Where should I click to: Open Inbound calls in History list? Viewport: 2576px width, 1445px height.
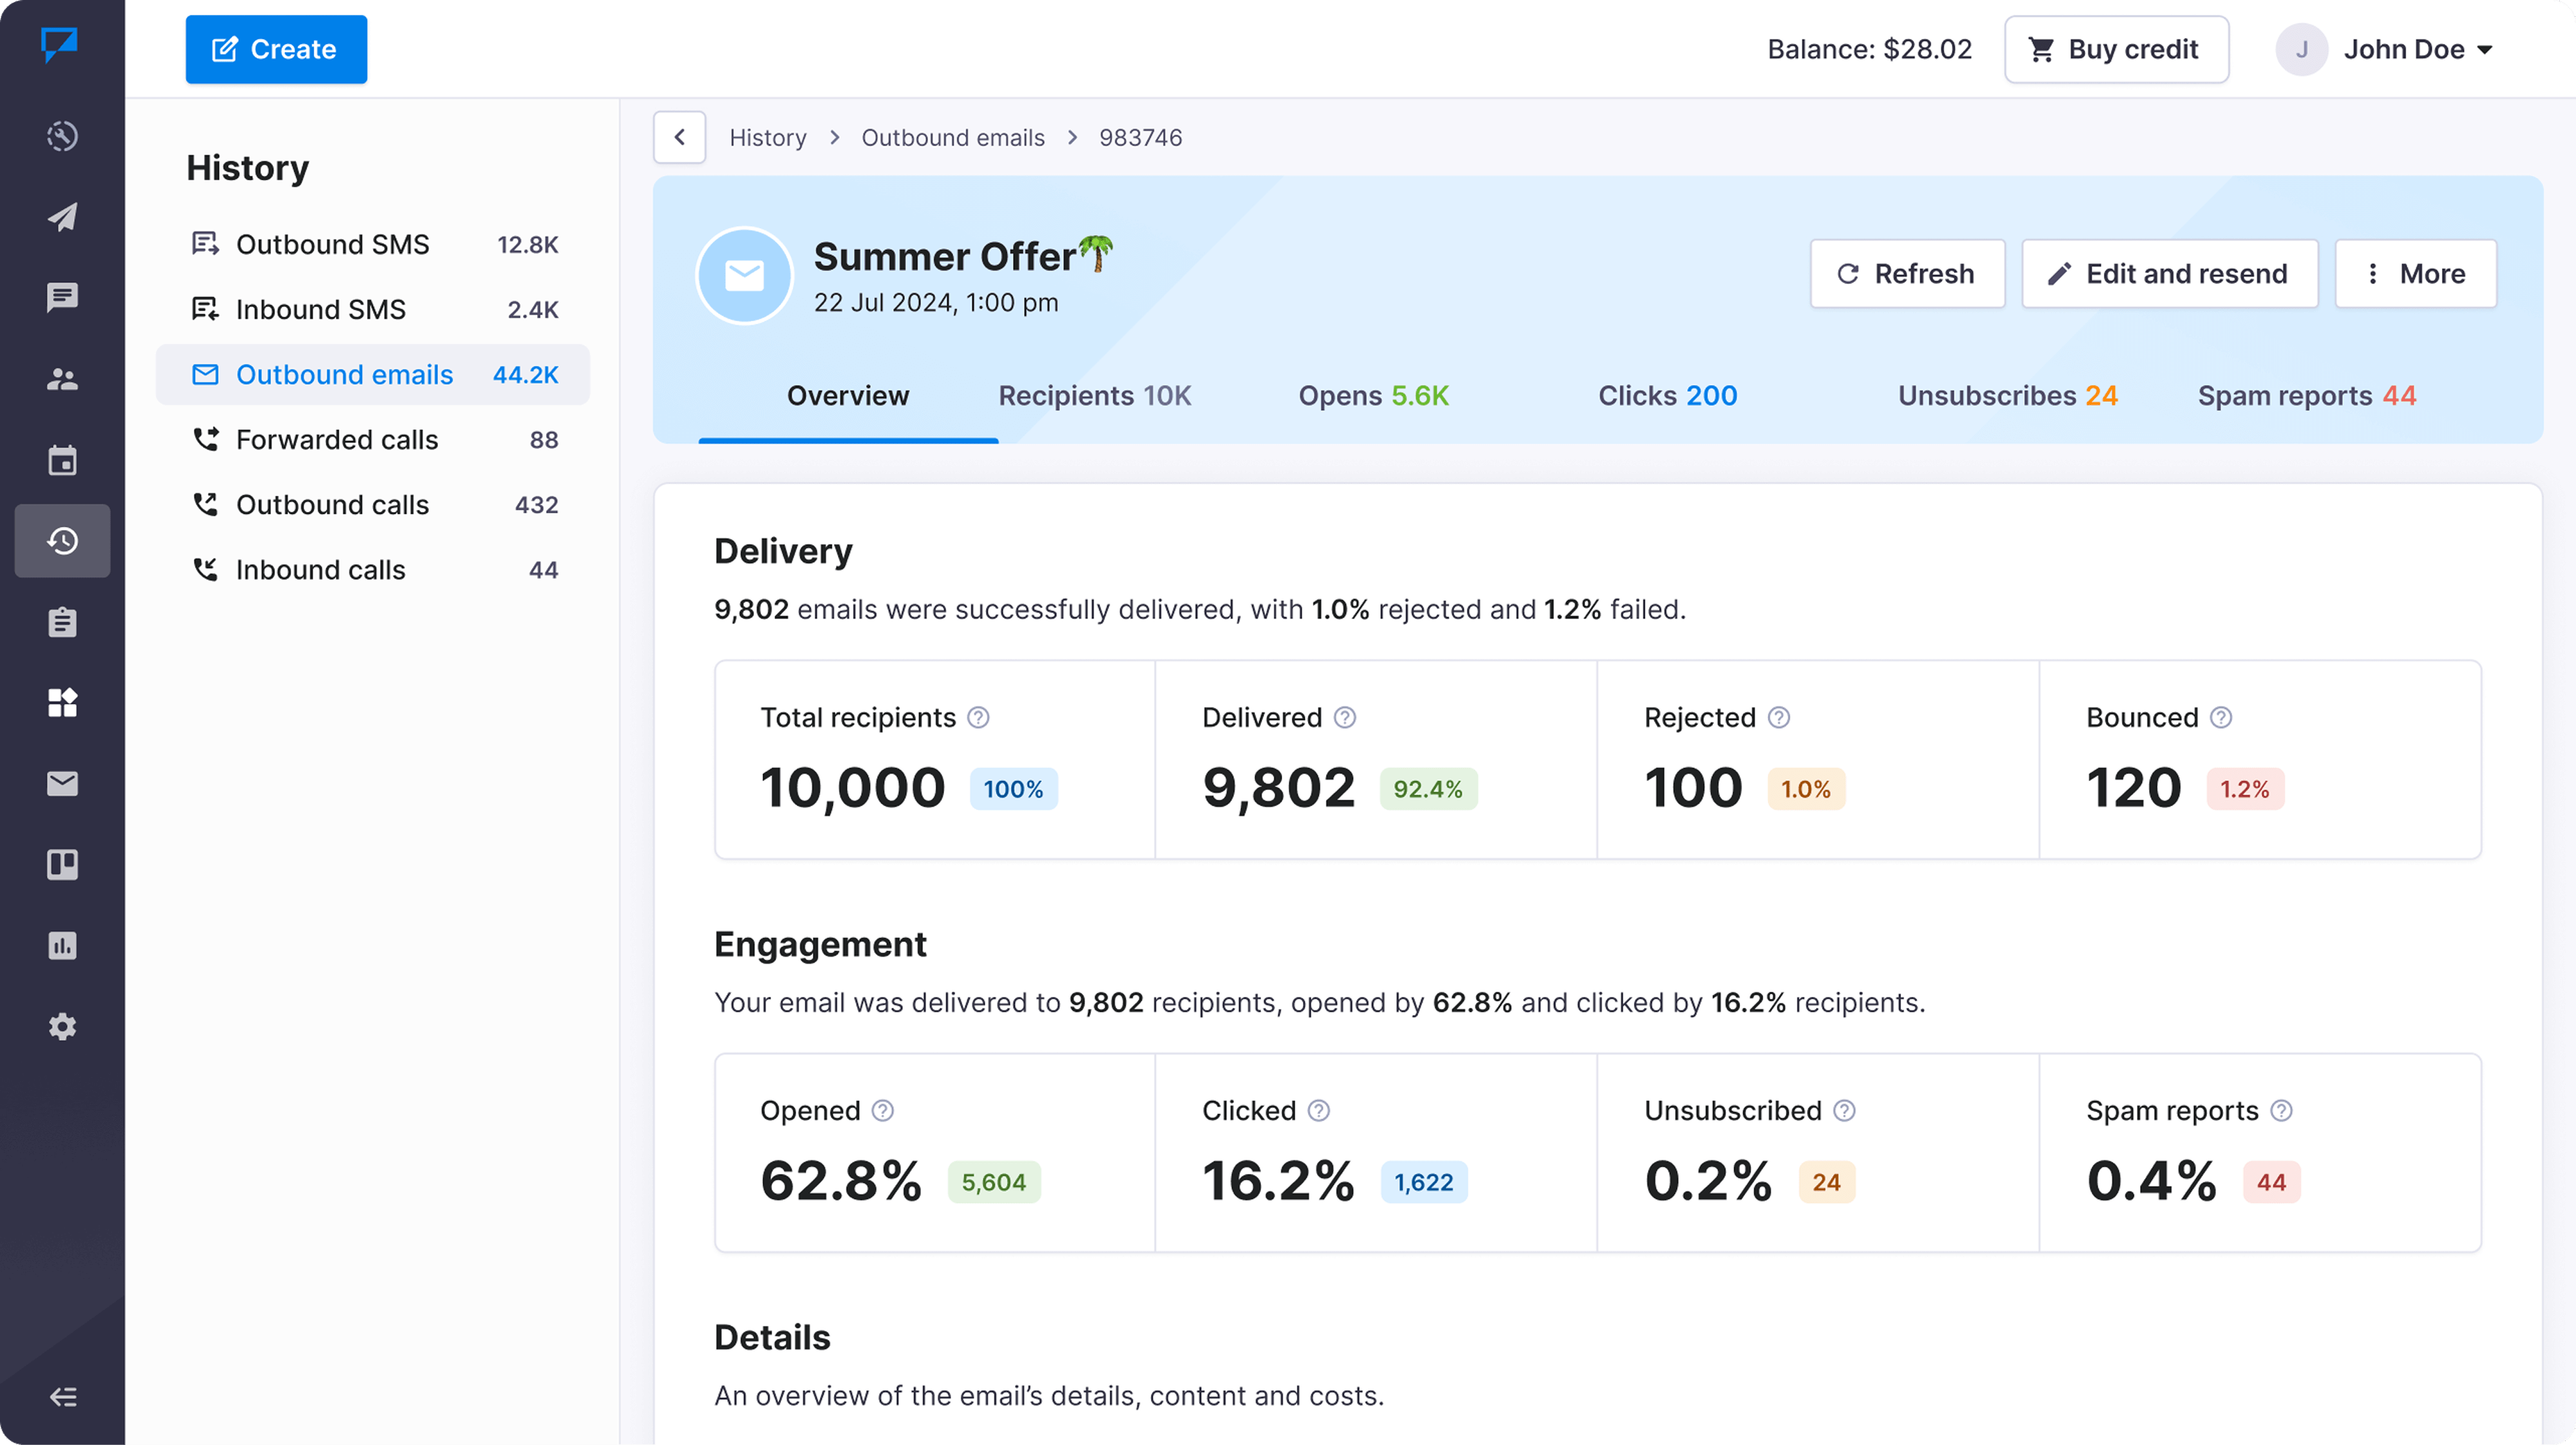pyautogui.click(x=373, y=570)
